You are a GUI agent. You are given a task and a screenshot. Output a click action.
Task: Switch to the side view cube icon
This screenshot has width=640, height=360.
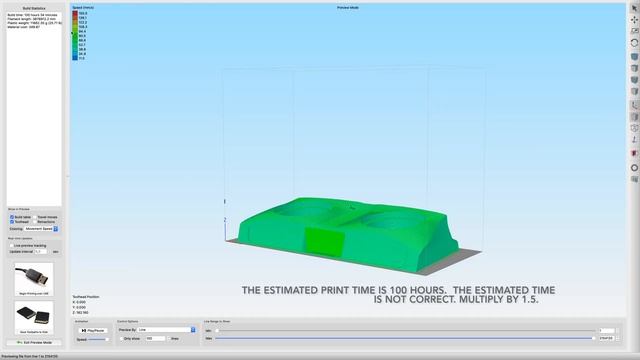(634, 91)
